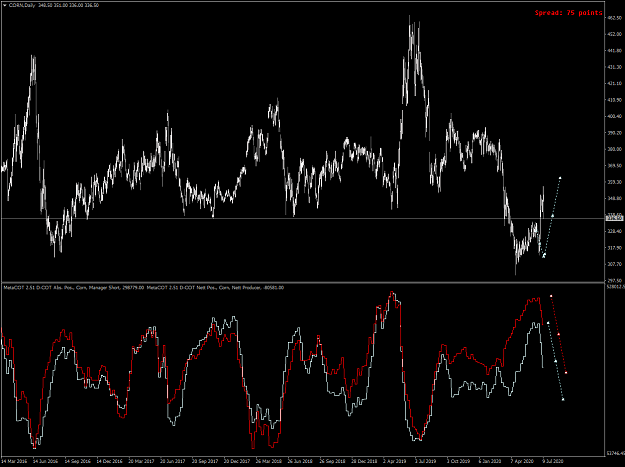The height and width of the screenshot is (467, 625).
Task: Click the 20 Mar 2017 date label
Action: pos(141,461)
